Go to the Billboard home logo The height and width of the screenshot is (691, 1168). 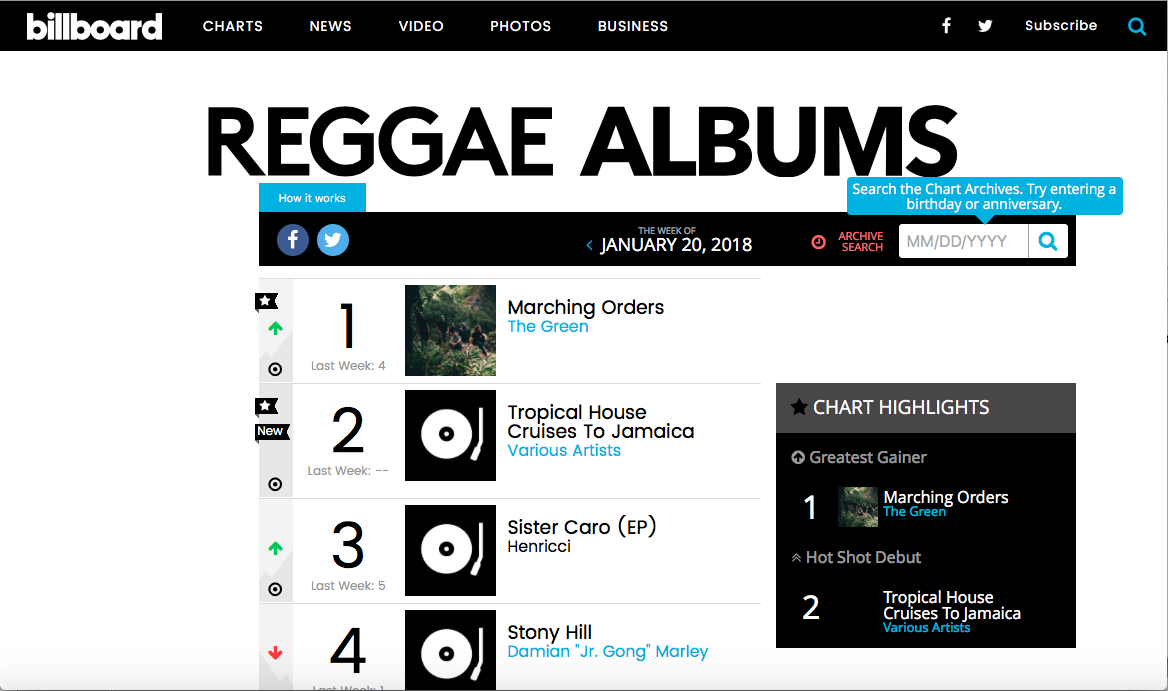click(x=94, y=26)
